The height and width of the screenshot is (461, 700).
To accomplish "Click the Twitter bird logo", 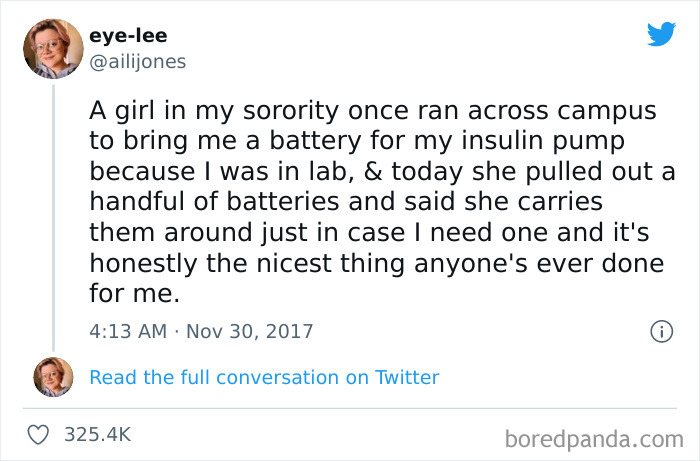I will (661, 34).
